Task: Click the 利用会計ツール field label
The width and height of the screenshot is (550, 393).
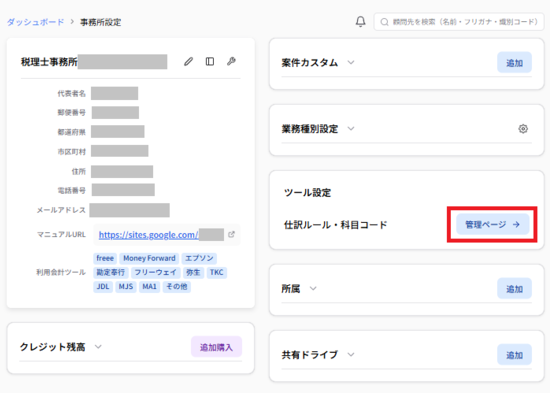Action: (x=61, y=272)
